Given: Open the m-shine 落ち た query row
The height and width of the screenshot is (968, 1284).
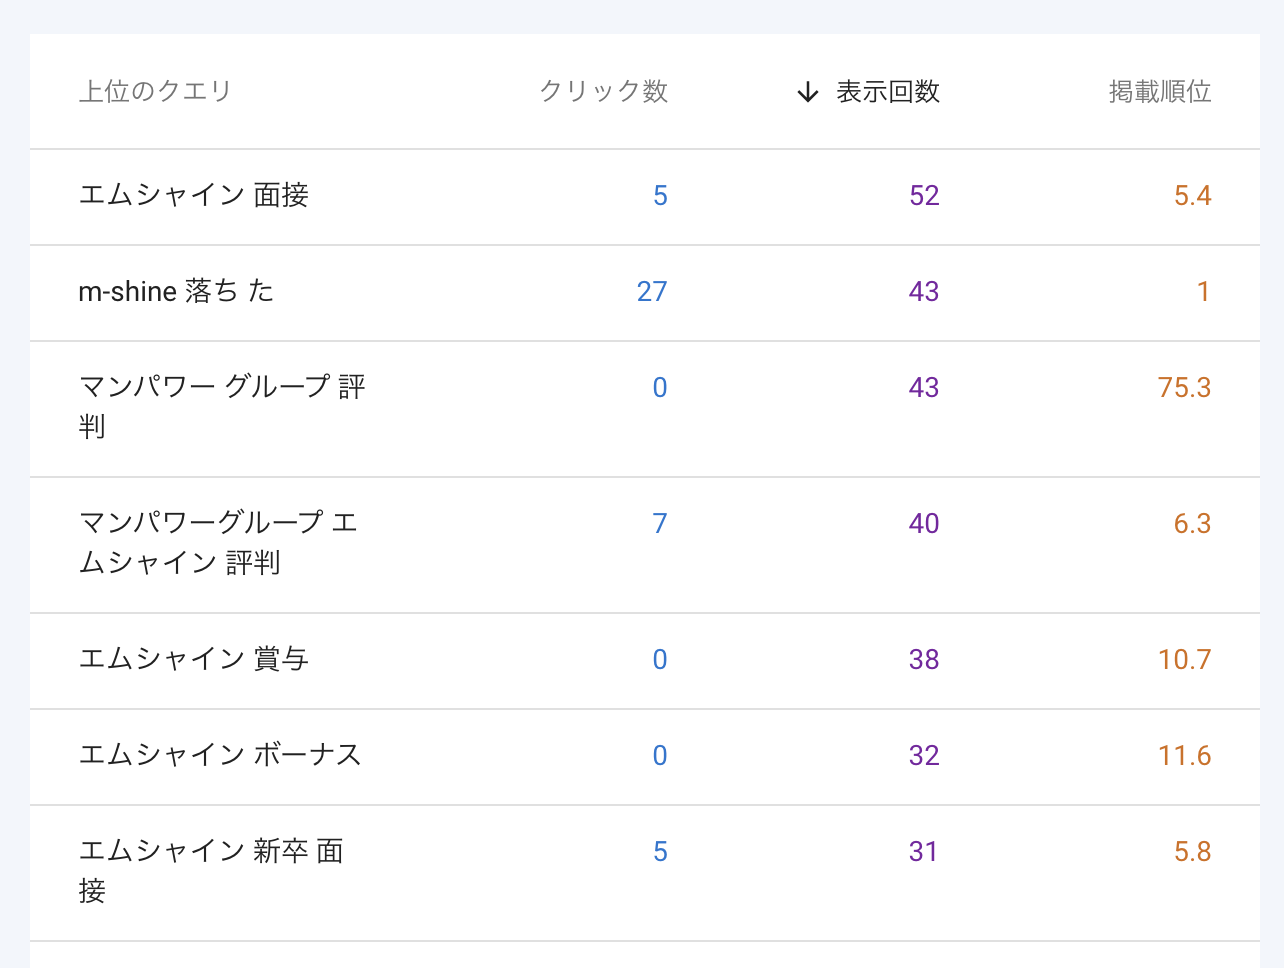Looking at the screenshot, I should [x=645, y=293].
